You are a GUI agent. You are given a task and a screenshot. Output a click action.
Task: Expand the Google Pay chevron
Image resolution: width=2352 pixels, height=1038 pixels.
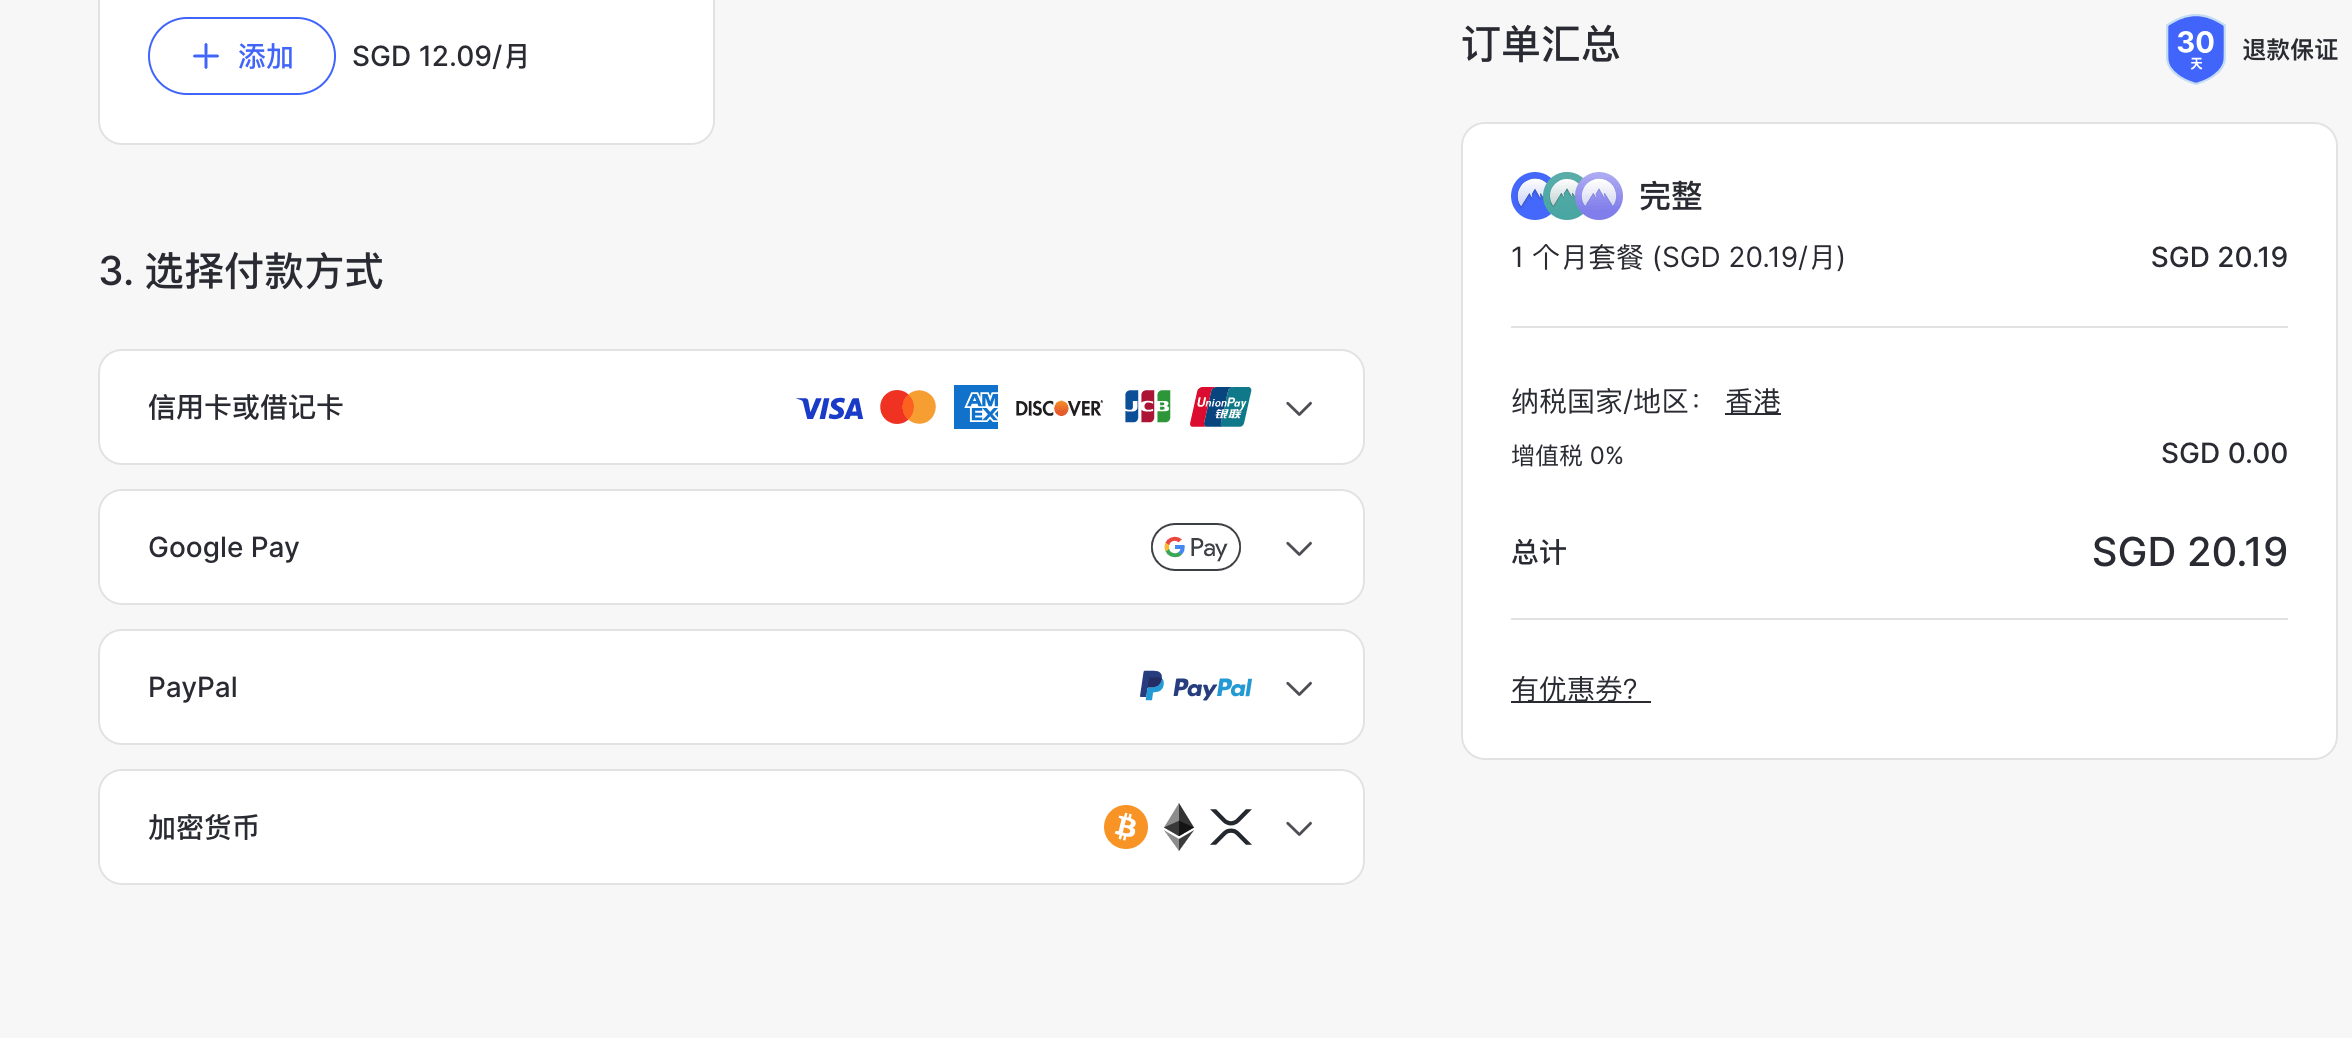(x=1299, y=548)
